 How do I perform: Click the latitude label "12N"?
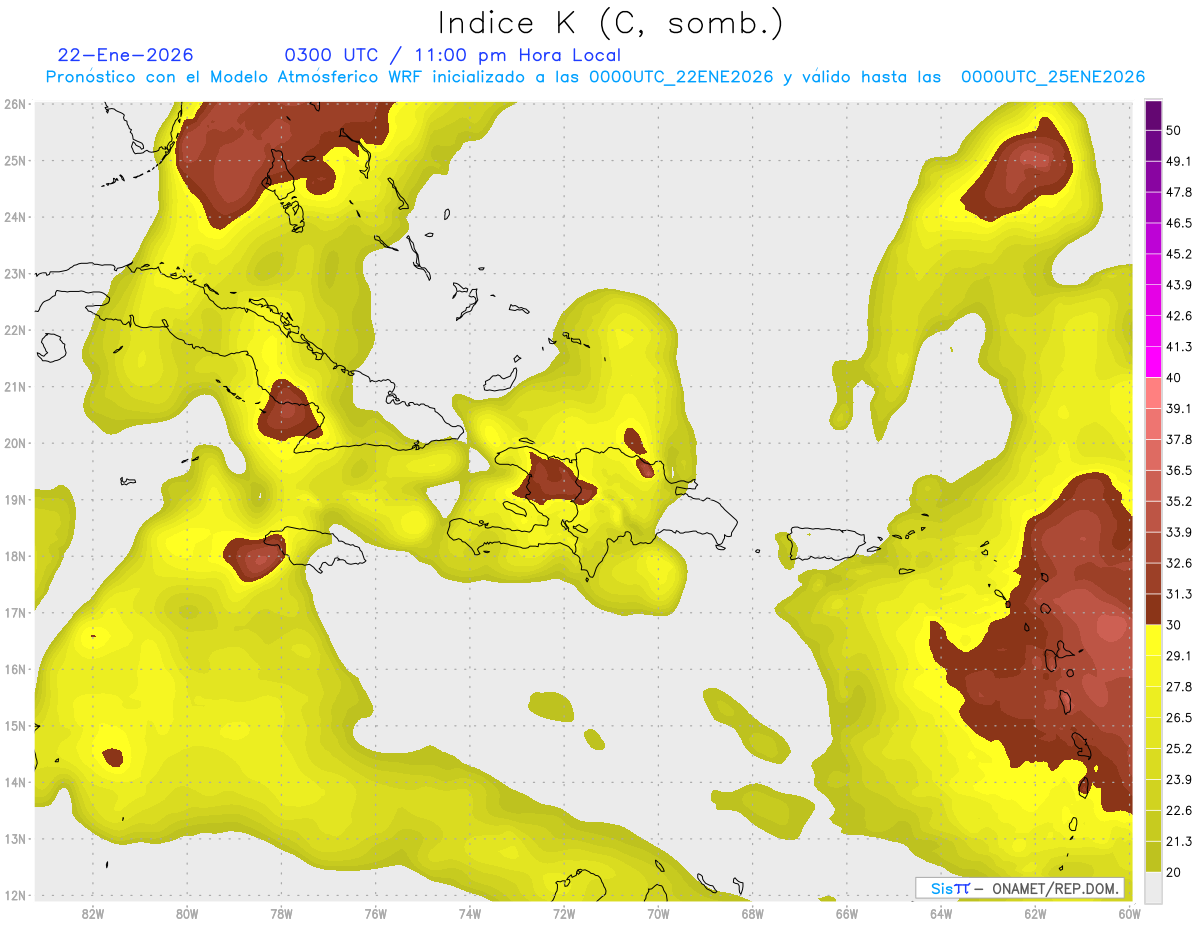point(15,895)
